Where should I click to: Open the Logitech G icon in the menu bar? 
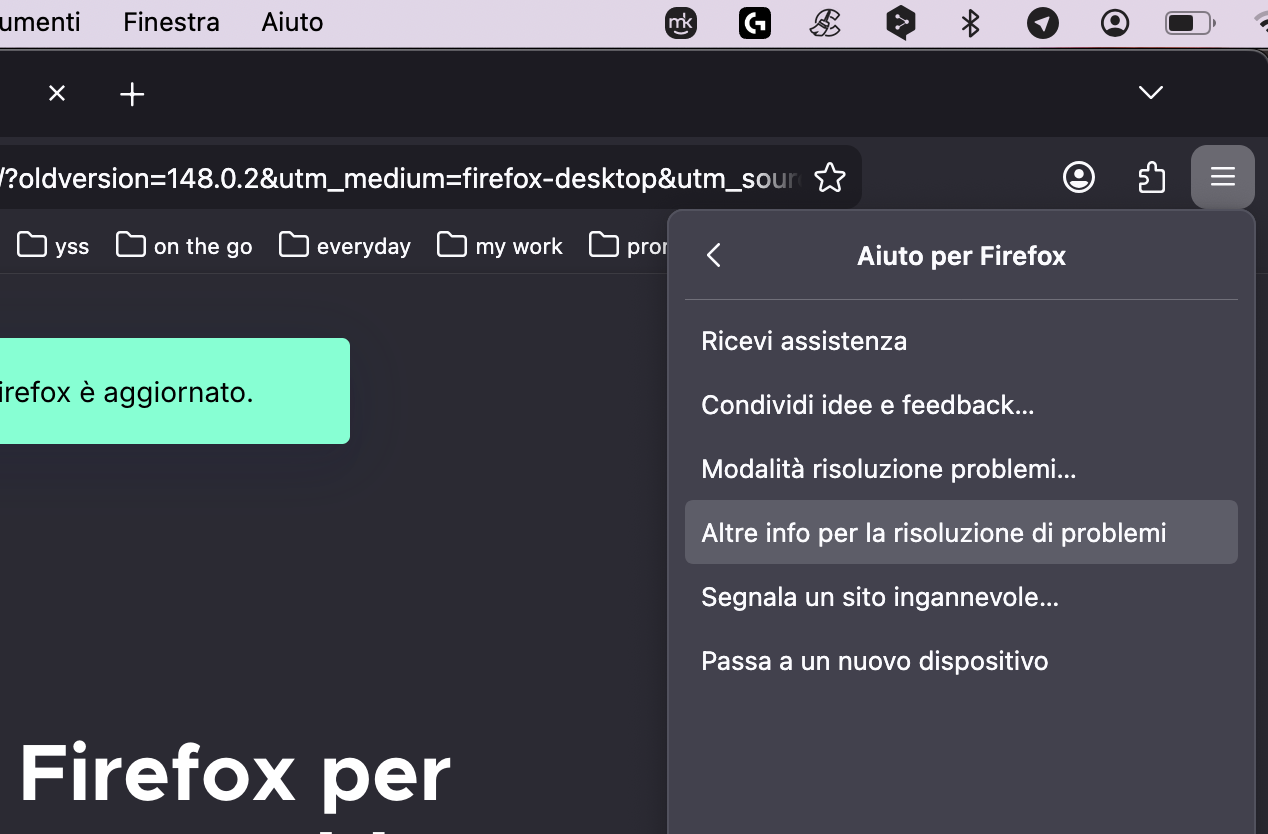tap(755, 22)
